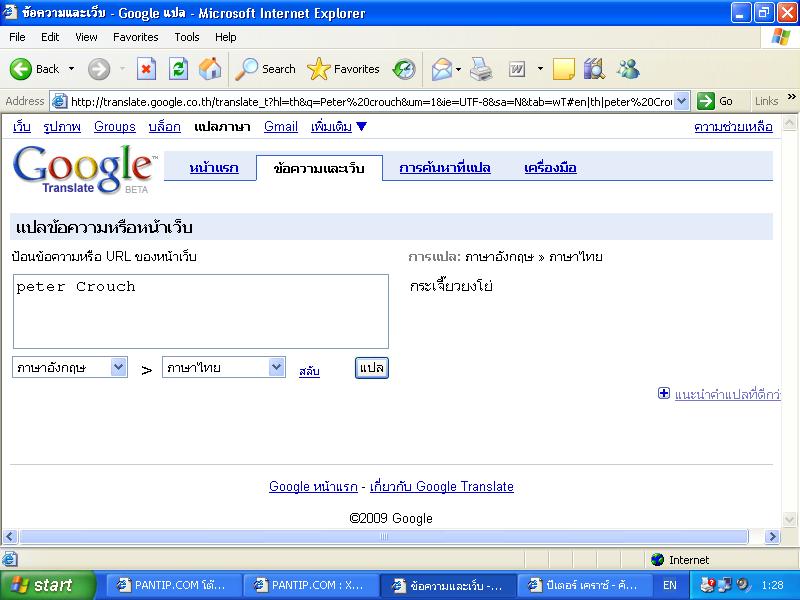Open the บล็อก link
Image resolution: width=800 pixels, height=600 pixels.
click(x=164, y=127)
